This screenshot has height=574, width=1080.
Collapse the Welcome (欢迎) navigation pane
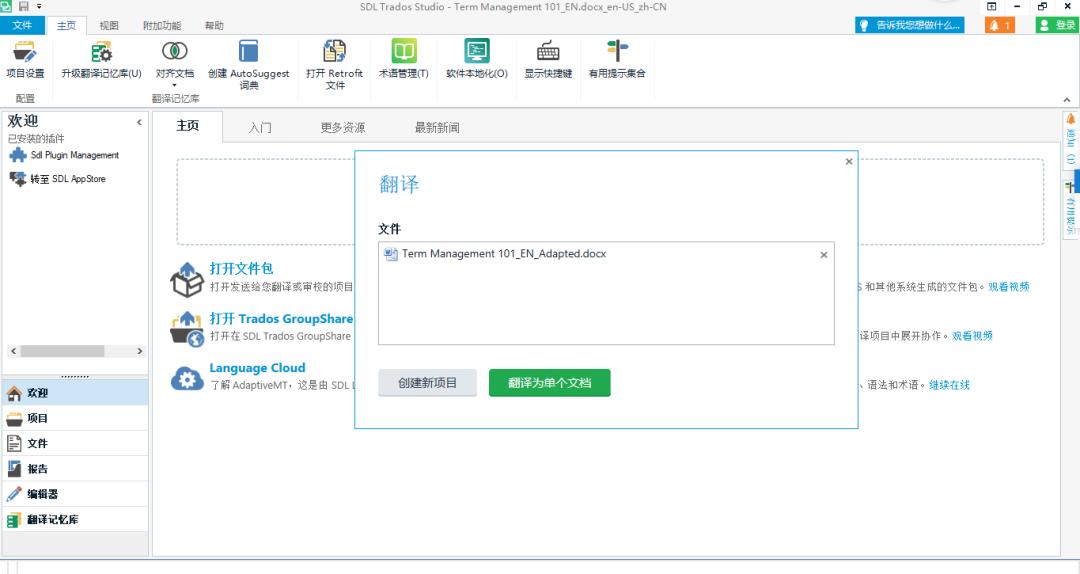(x=139, y=122)
